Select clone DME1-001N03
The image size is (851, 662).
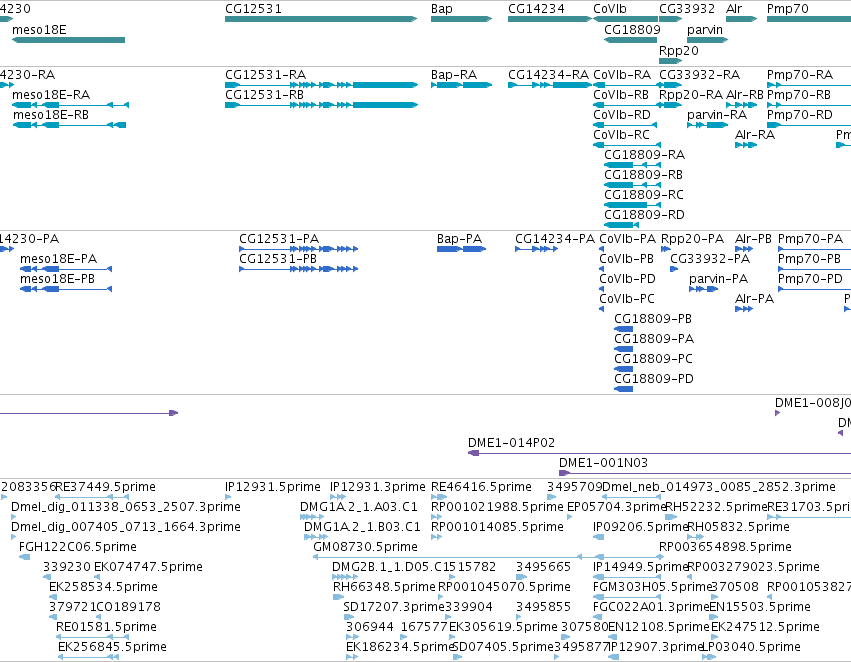click(604, 463)
